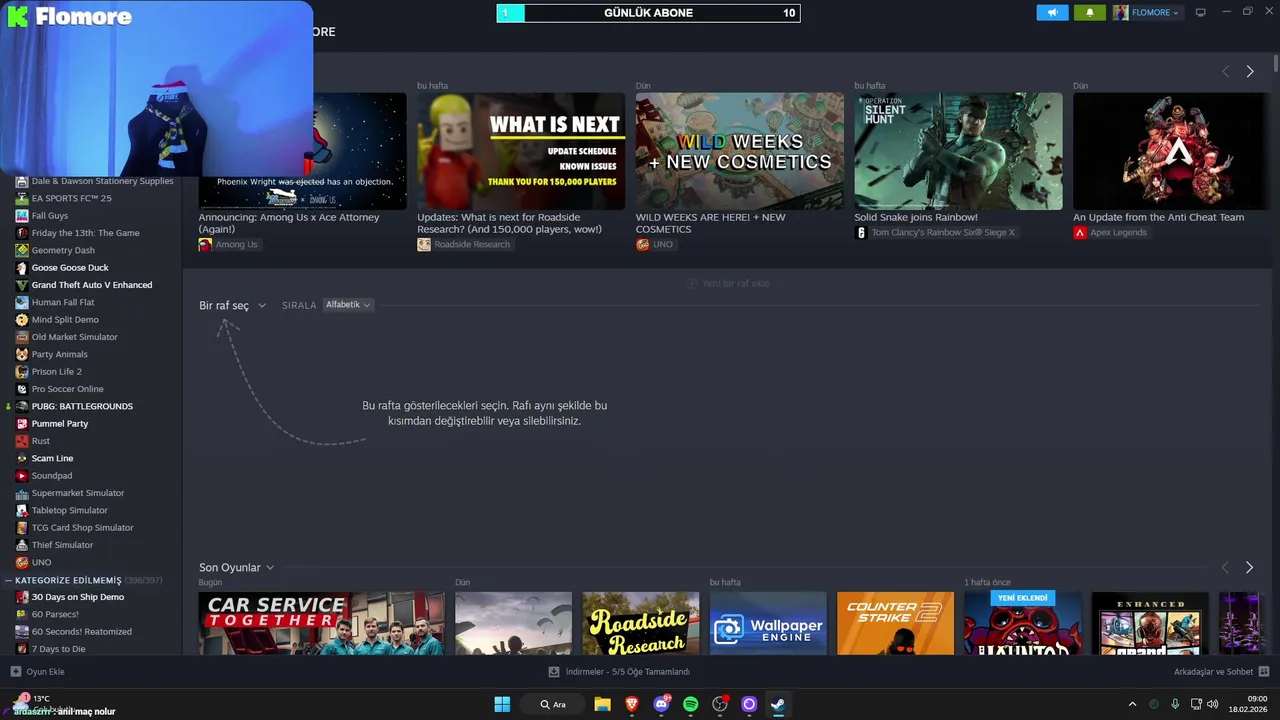Open Brave browser from the taskbar
The width and height of the screenshot is (1280, 720).
coord(632,704)
